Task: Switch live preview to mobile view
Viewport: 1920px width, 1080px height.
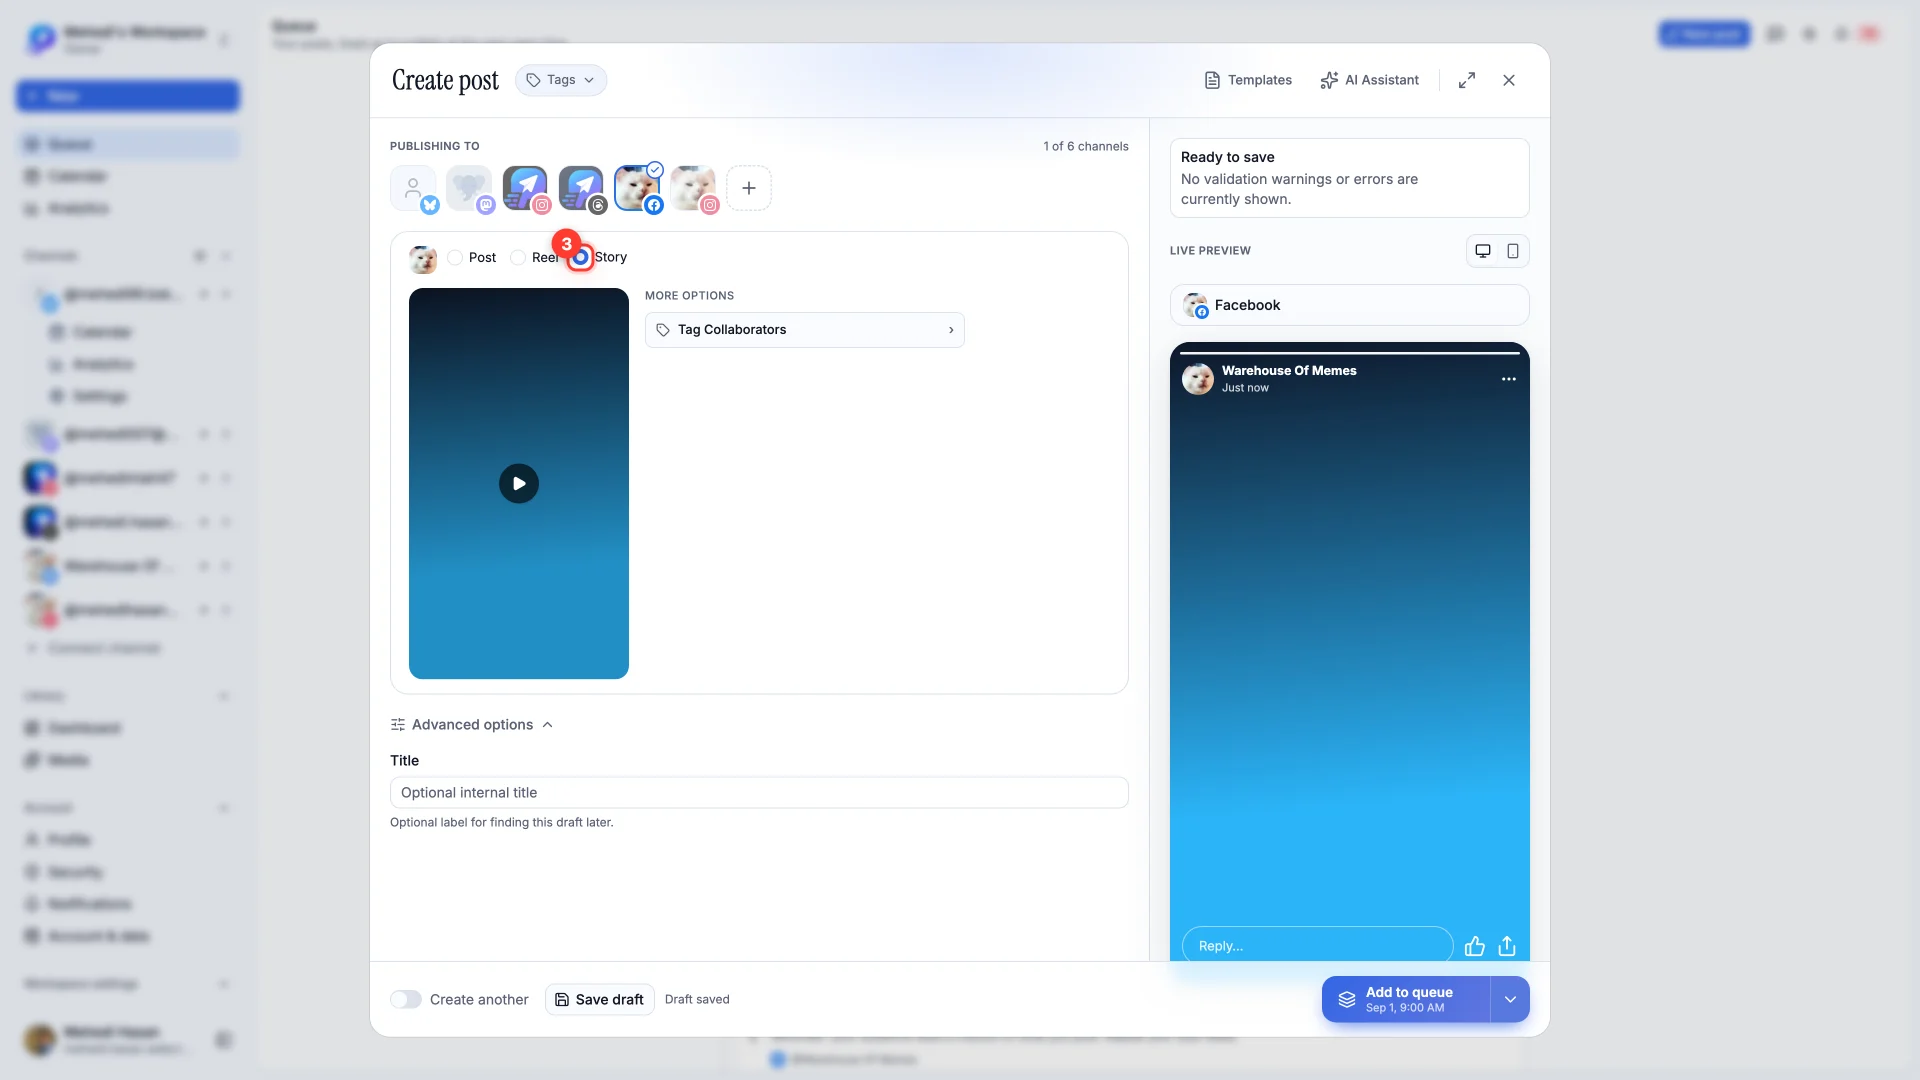Action: click(1513, 251)
